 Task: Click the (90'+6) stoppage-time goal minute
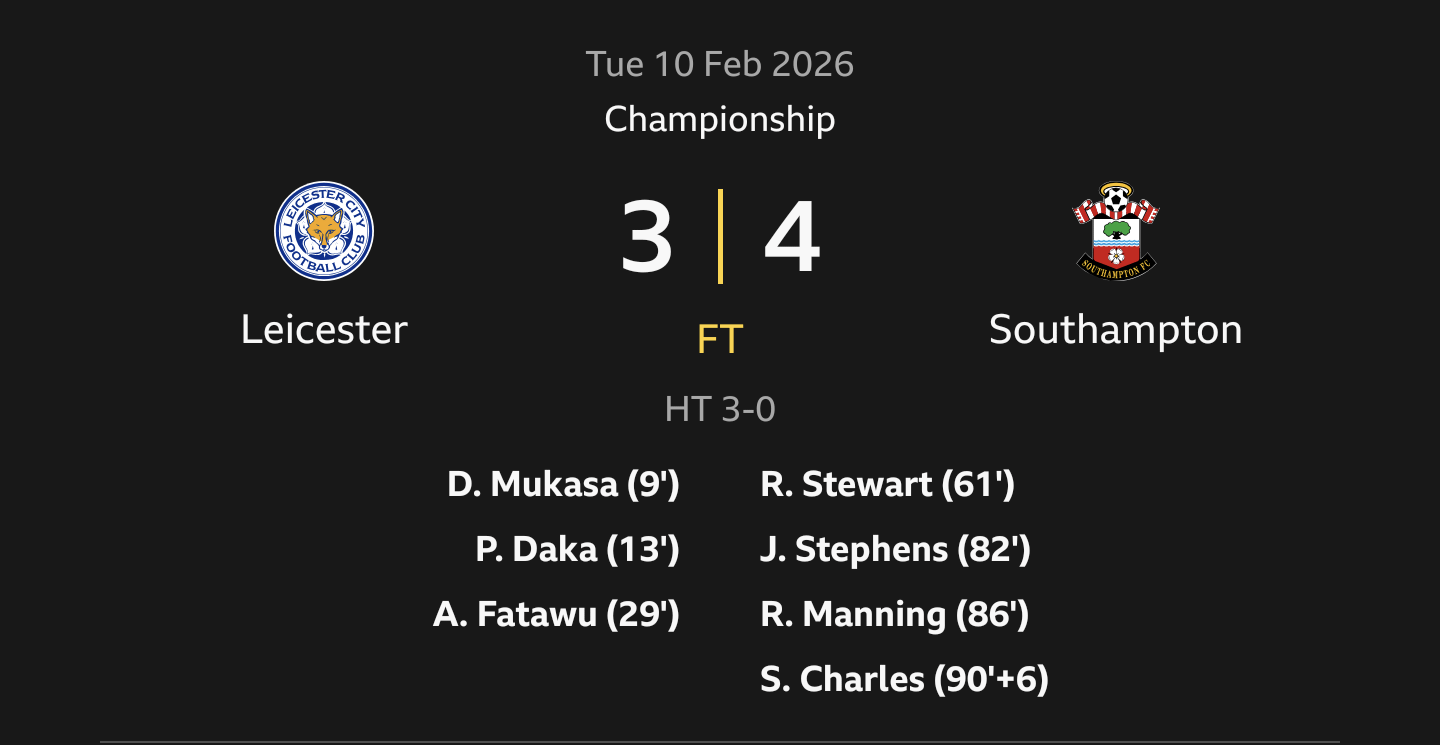click(x=991, y=679)
